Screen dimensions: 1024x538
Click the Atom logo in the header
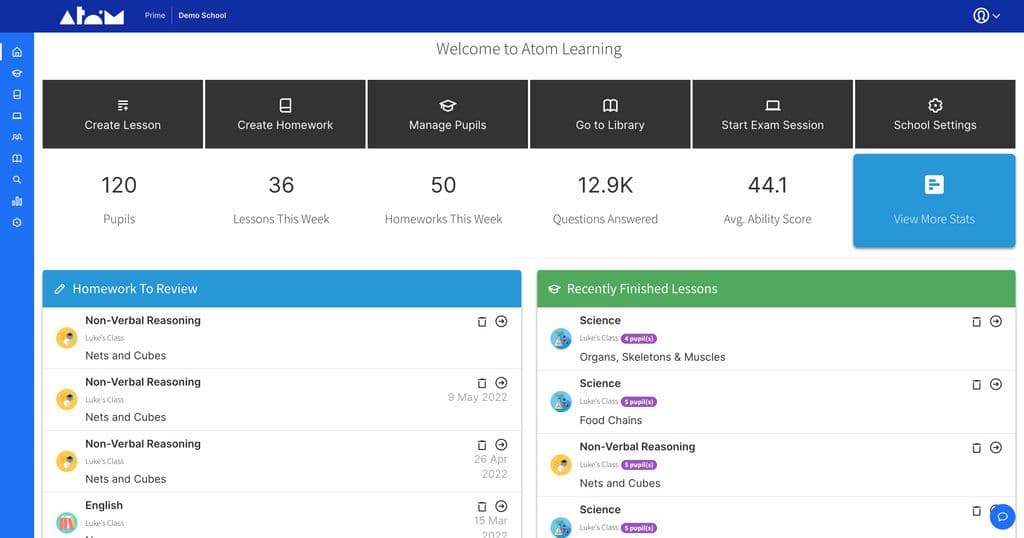[92, 16]
